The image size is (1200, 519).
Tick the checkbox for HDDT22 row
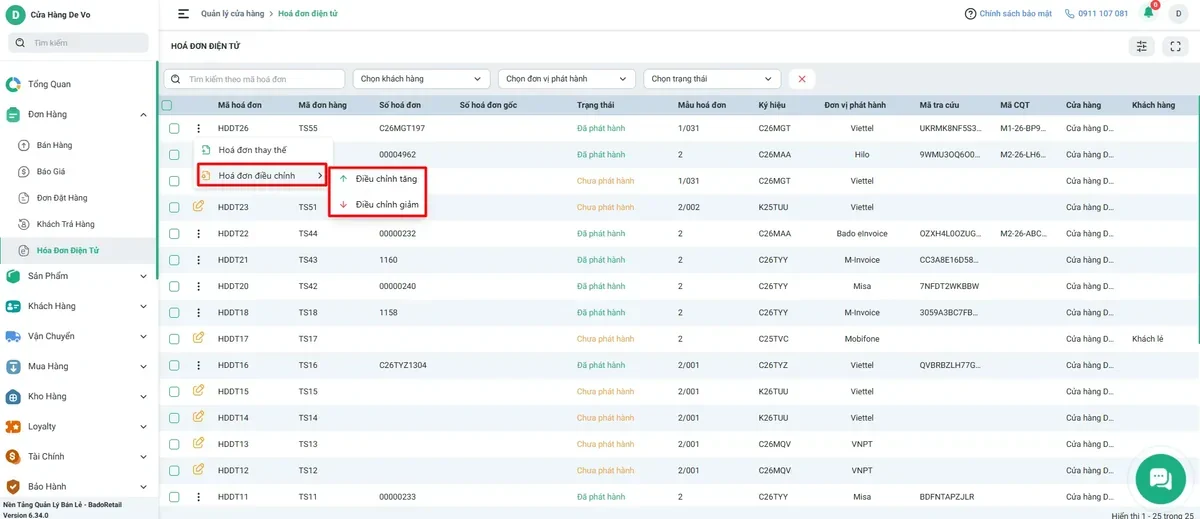[174, 233]
